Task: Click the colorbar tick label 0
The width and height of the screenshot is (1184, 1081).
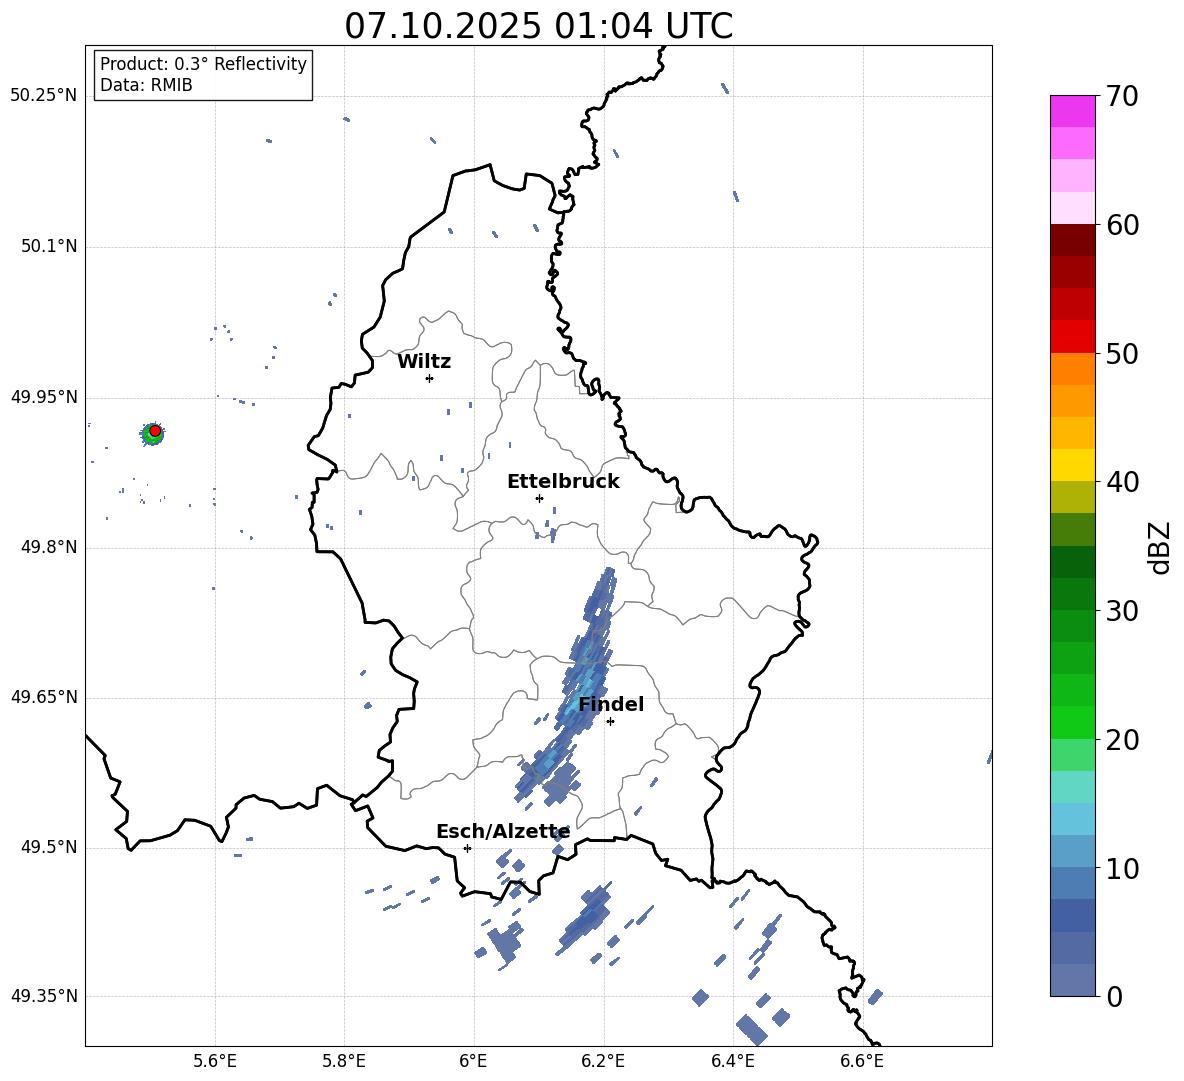Action: coord(1114,997)
